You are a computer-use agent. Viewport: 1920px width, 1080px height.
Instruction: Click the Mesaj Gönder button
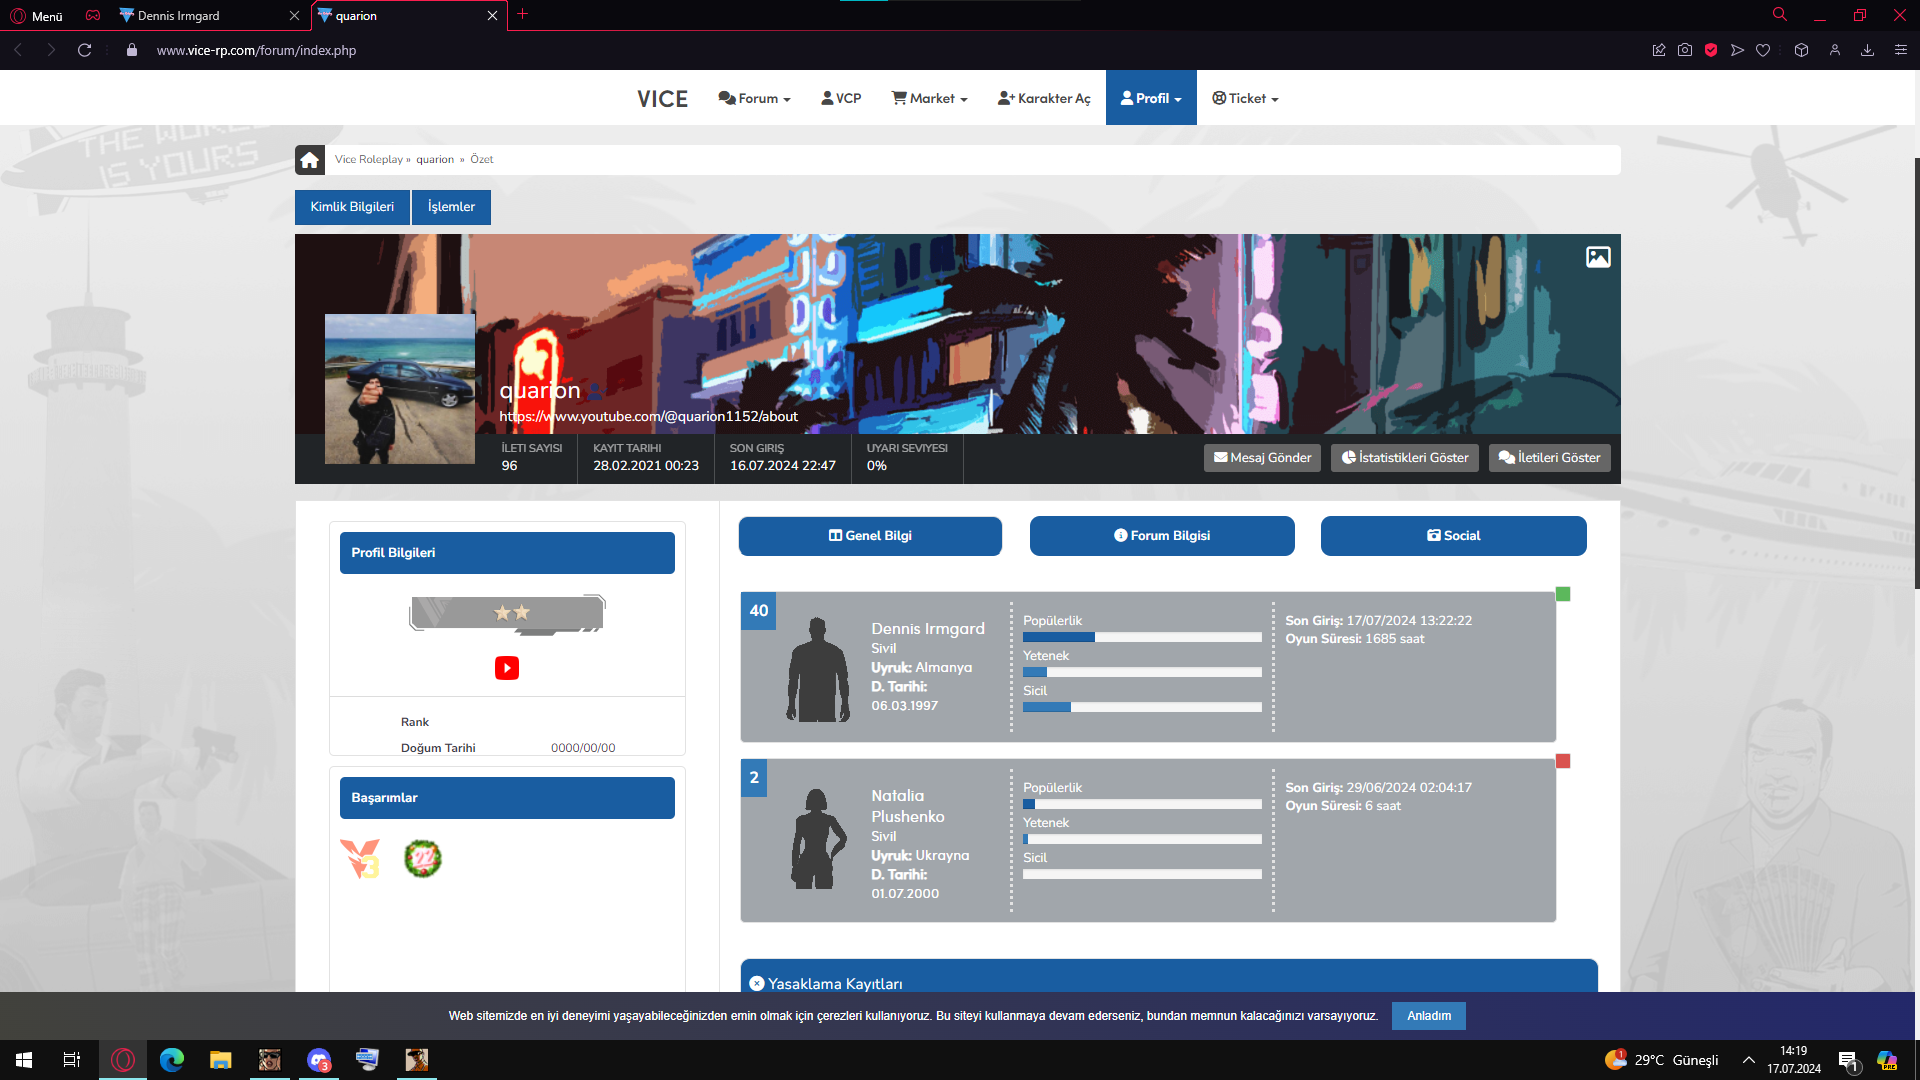[1262, 458]
